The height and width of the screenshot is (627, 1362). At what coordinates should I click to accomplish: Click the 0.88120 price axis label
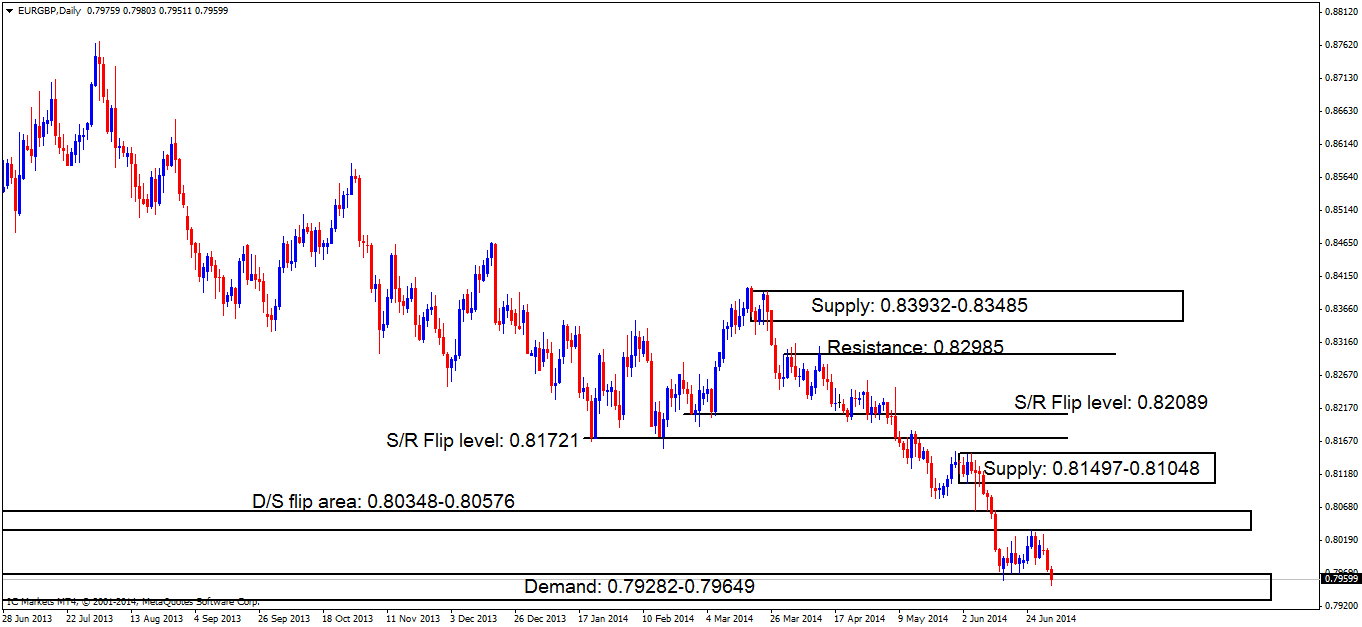point(1340,12)
